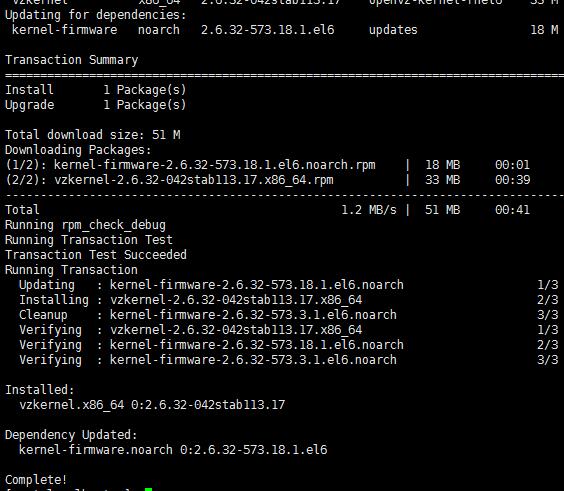Viewport: 564px width, 491px height.
Task: Click the kernel-firmware rpm download line (1/2)
Action: pyautogui.click(x=268, y=165)
